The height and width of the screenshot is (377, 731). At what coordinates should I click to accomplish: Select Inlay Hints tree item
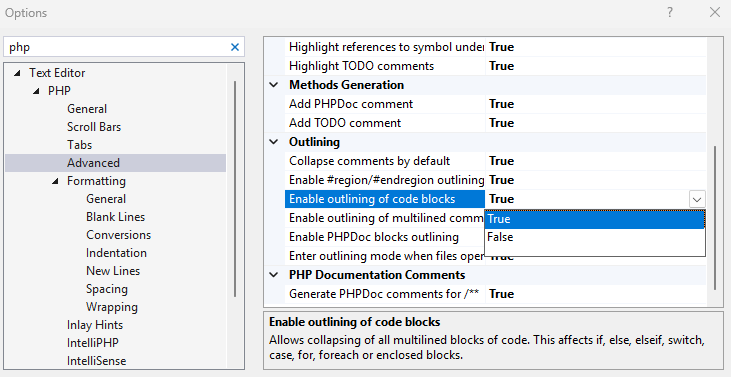click(95, 325)
